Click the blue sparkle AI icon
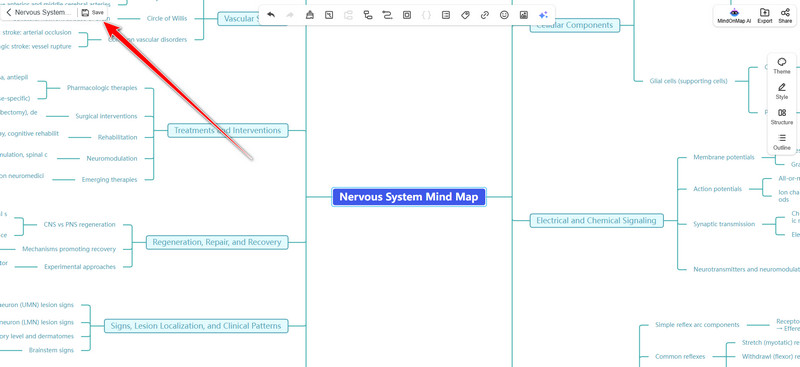 pos(543,15)
